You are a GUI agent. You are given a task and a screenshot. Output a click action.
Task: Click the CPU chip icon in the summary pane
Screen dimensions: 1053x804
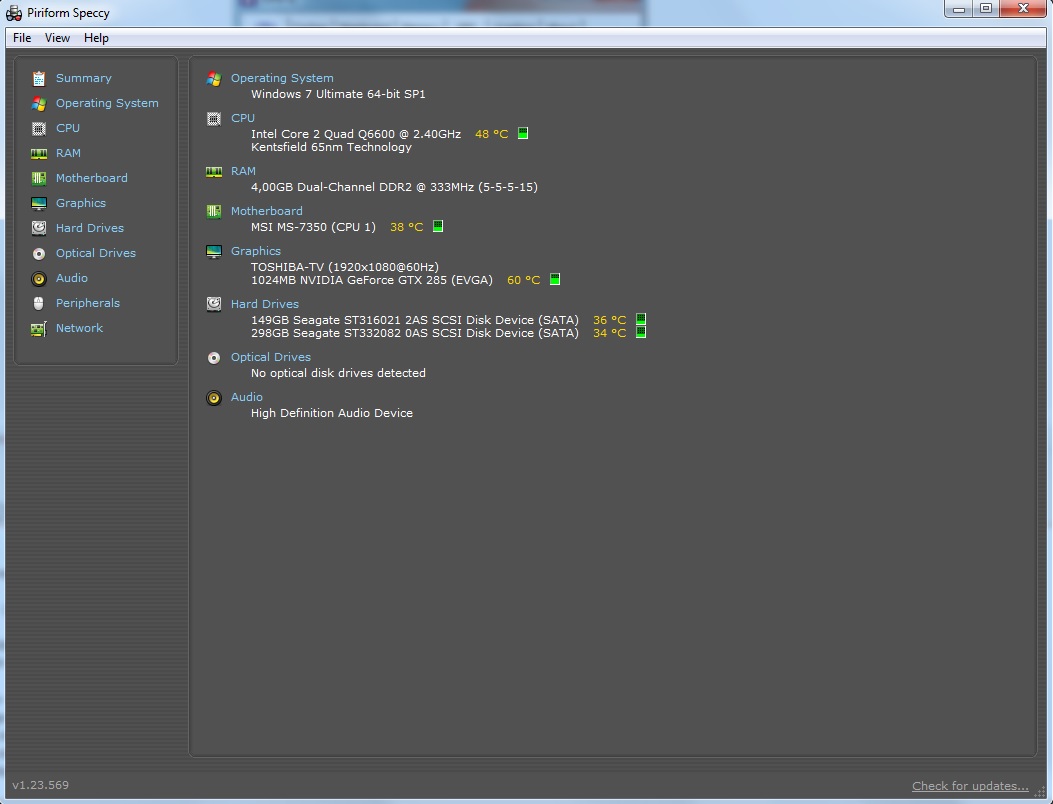click(x=213, y=118)
